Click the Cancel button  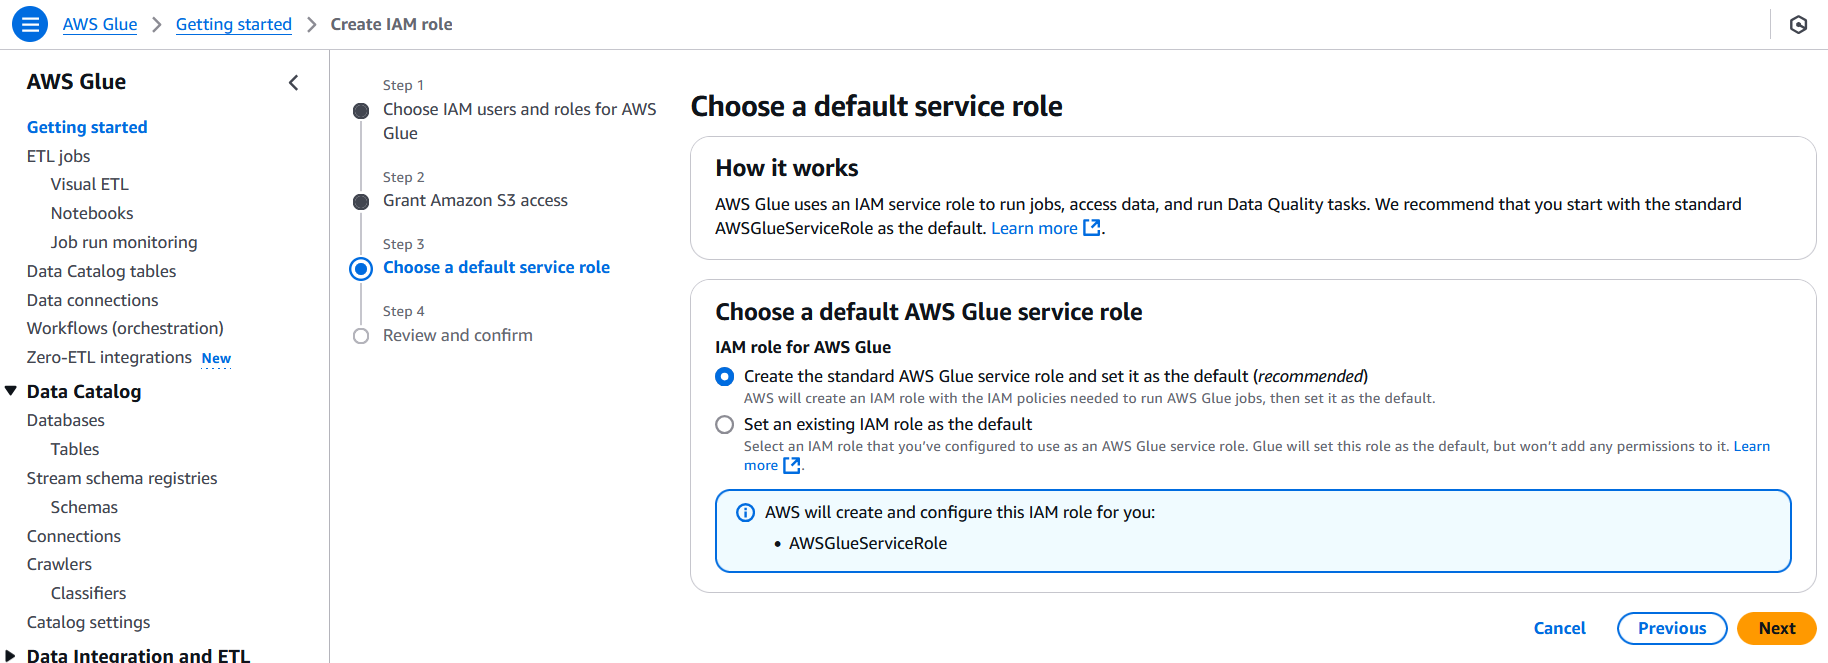[1559, 628]
